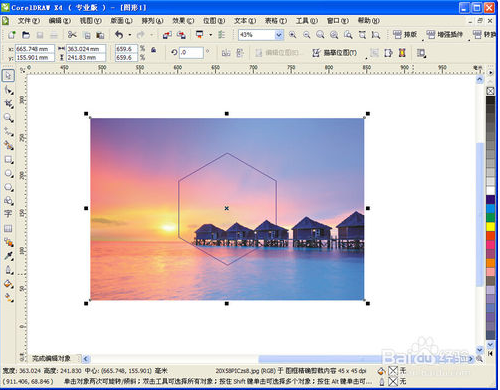Click the Paste icon in the toolbar
Viewport: 500px width, 390px height.
pos(100,35)
